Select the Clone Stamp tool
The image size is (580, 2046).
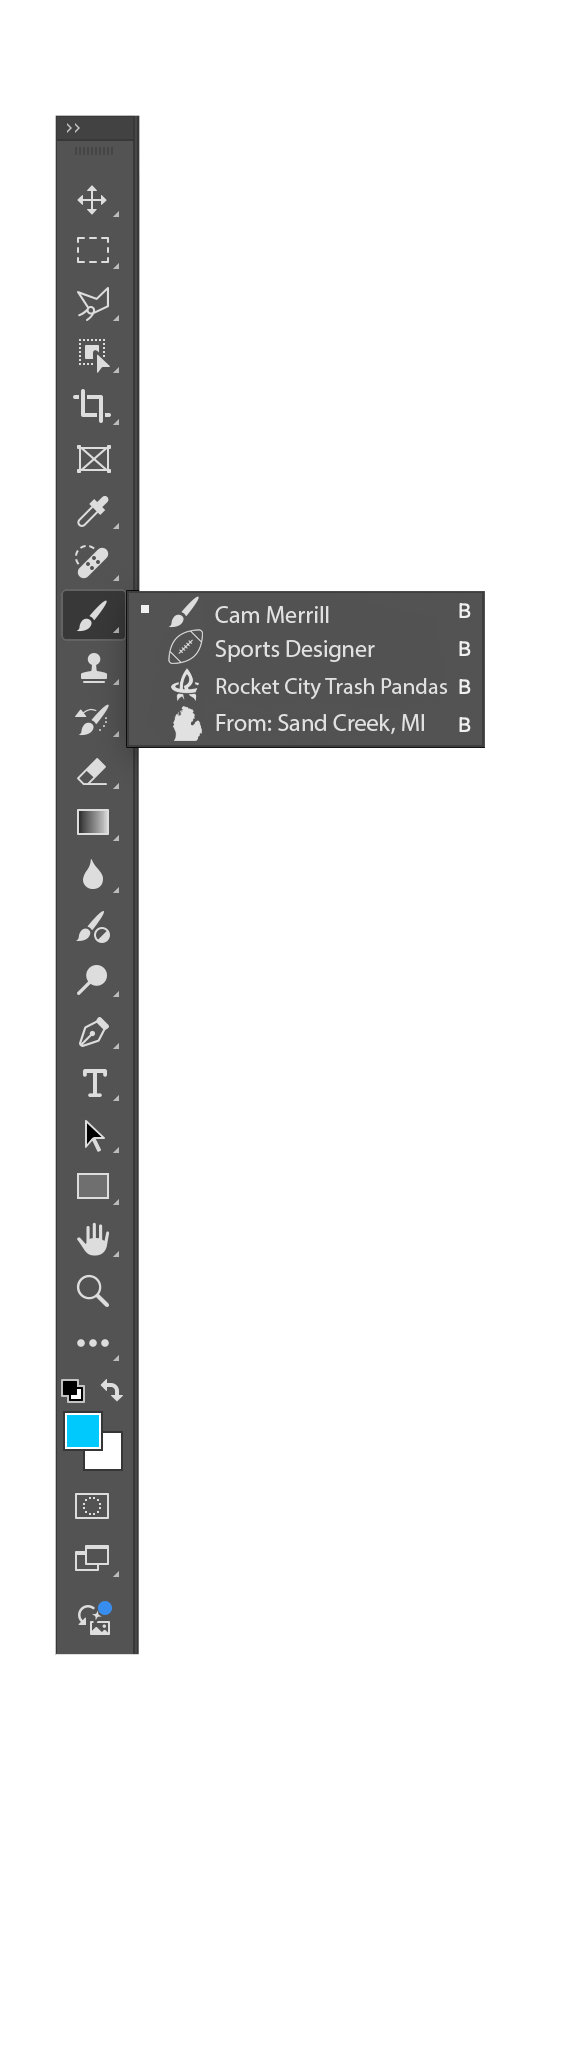point(93,667)
